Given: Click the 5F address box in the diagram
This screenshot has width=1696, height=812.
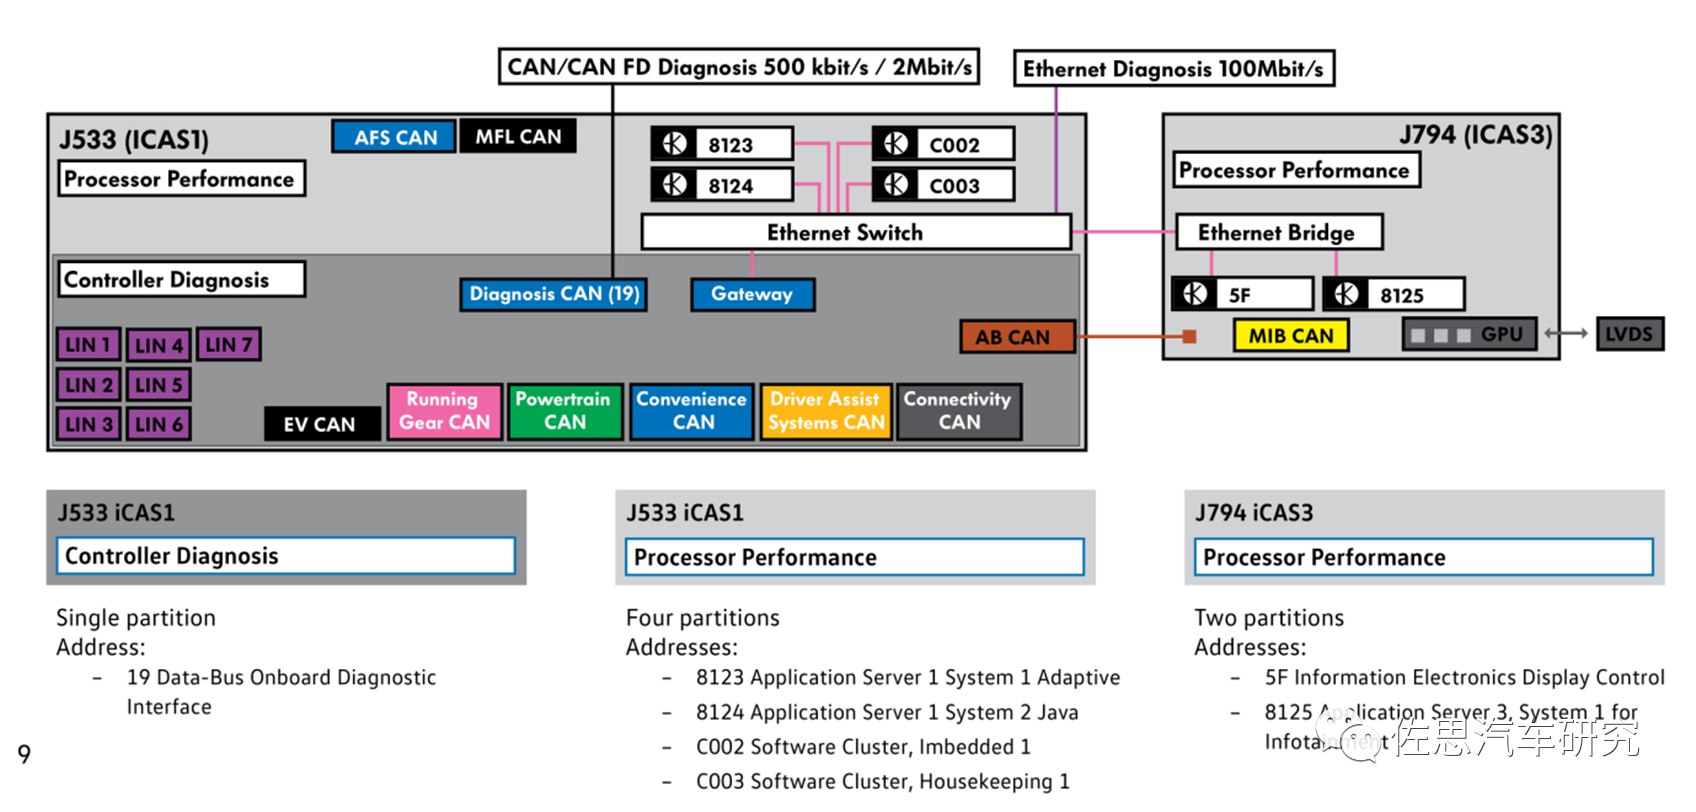Looking at the screenshot, I should pos(1264,294).
